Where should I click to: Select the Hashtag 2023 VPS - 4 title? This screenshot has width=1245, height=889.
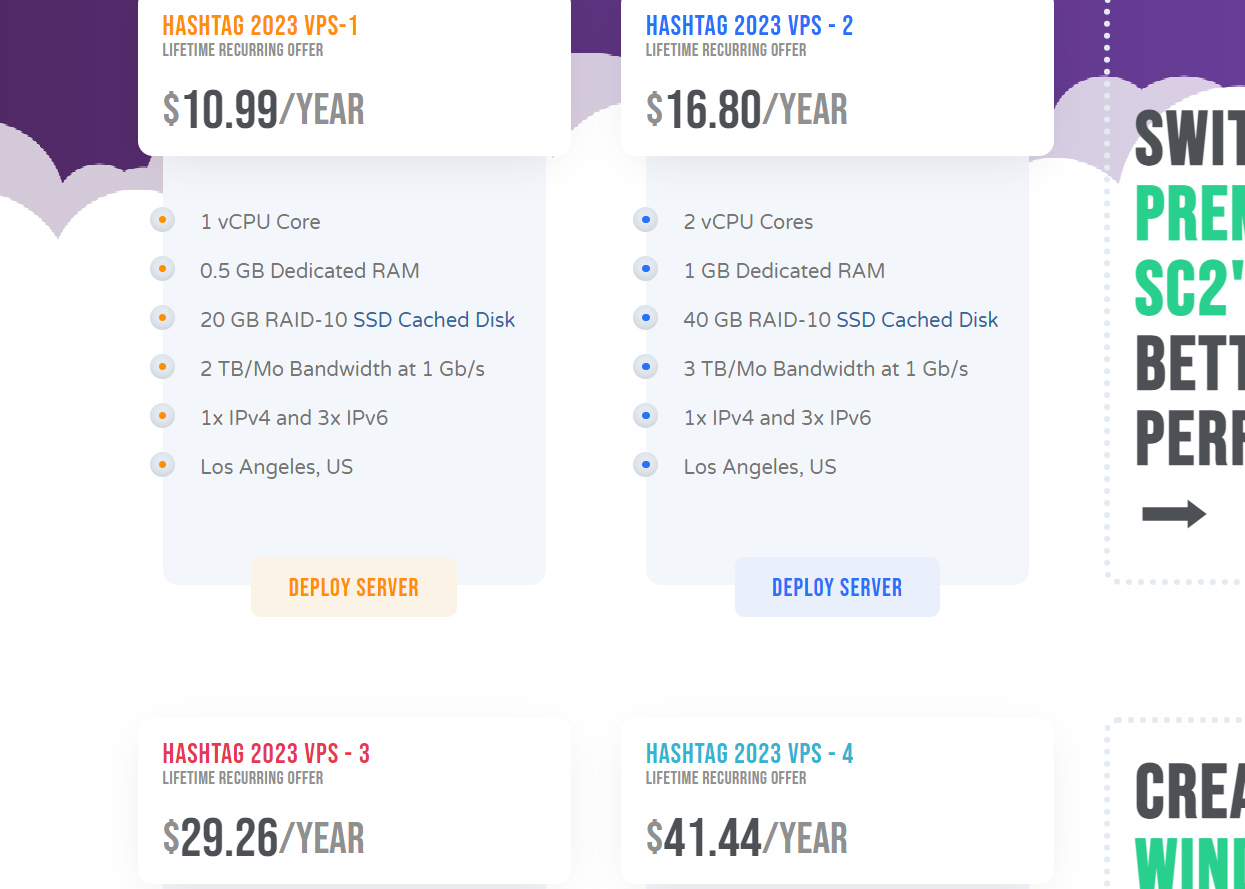point(749,754)
